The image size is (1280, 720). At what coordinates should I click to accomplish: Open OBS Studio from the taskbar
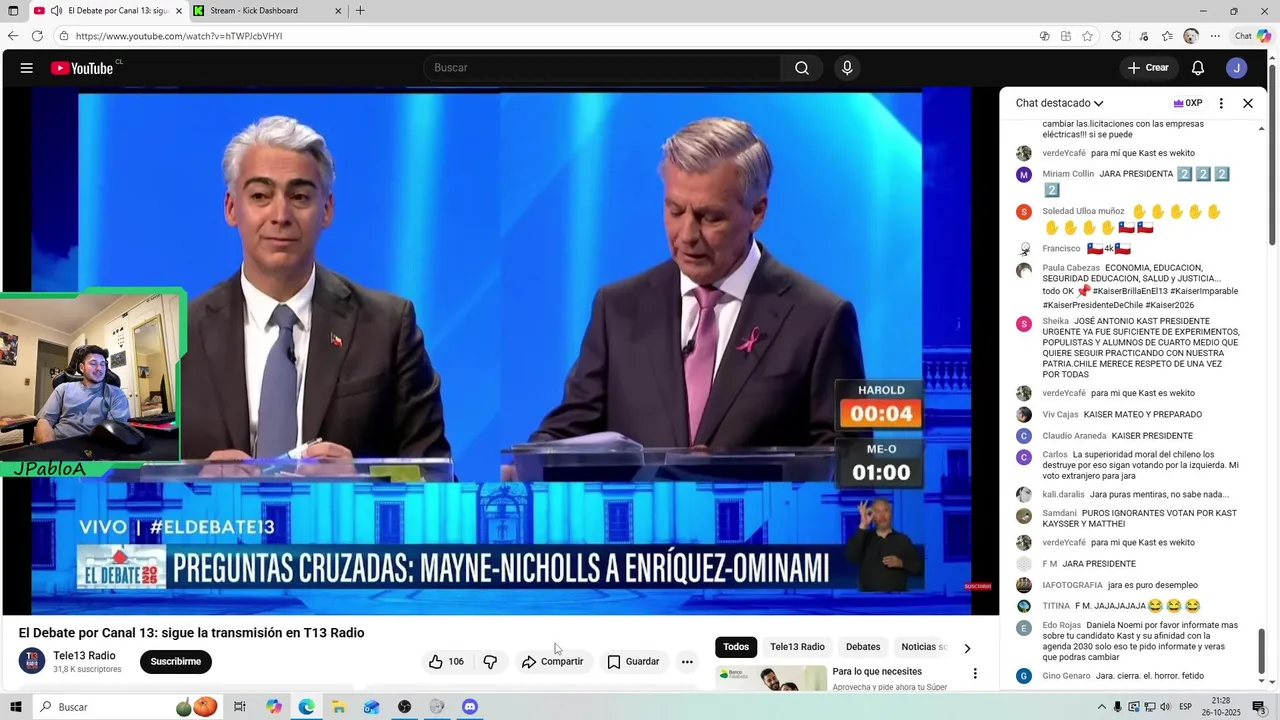point(404,707)
